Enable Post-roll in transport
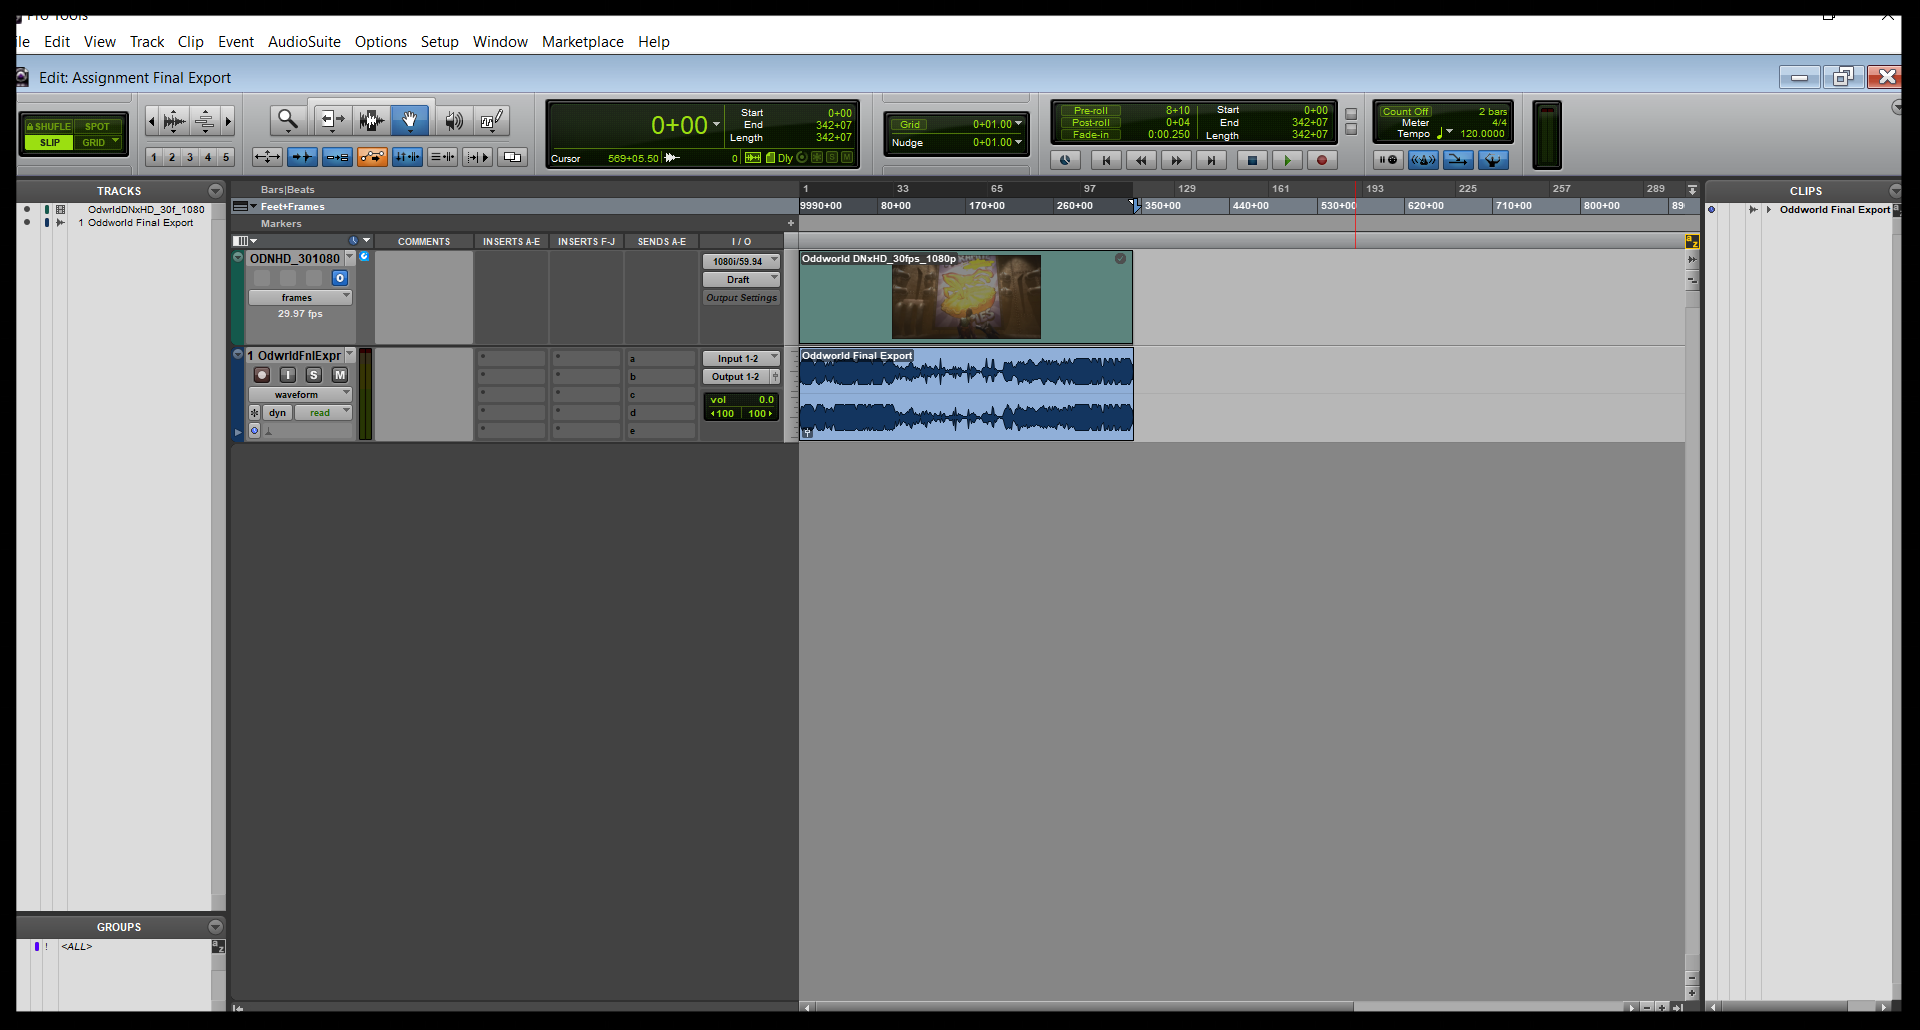Screen dimensions: 1920x1030 pos(1091,123)
